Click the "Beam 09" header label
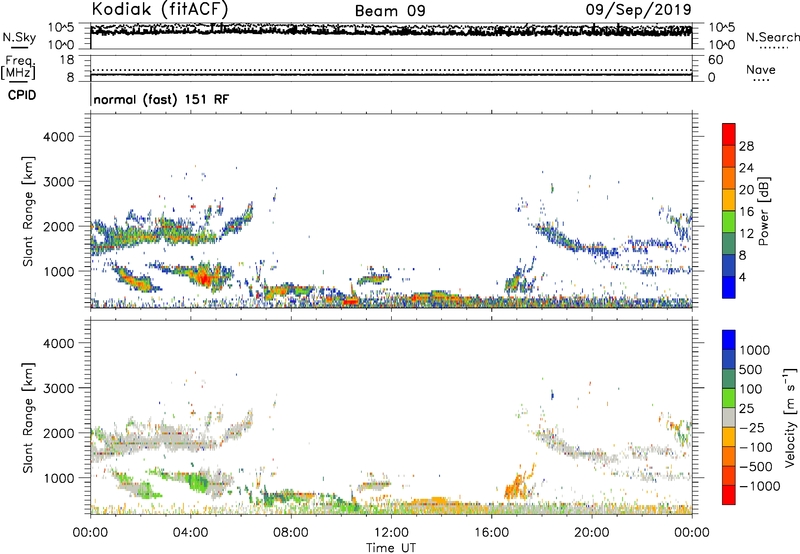This screenshot has height=554, width=800. tap(390, 11)
